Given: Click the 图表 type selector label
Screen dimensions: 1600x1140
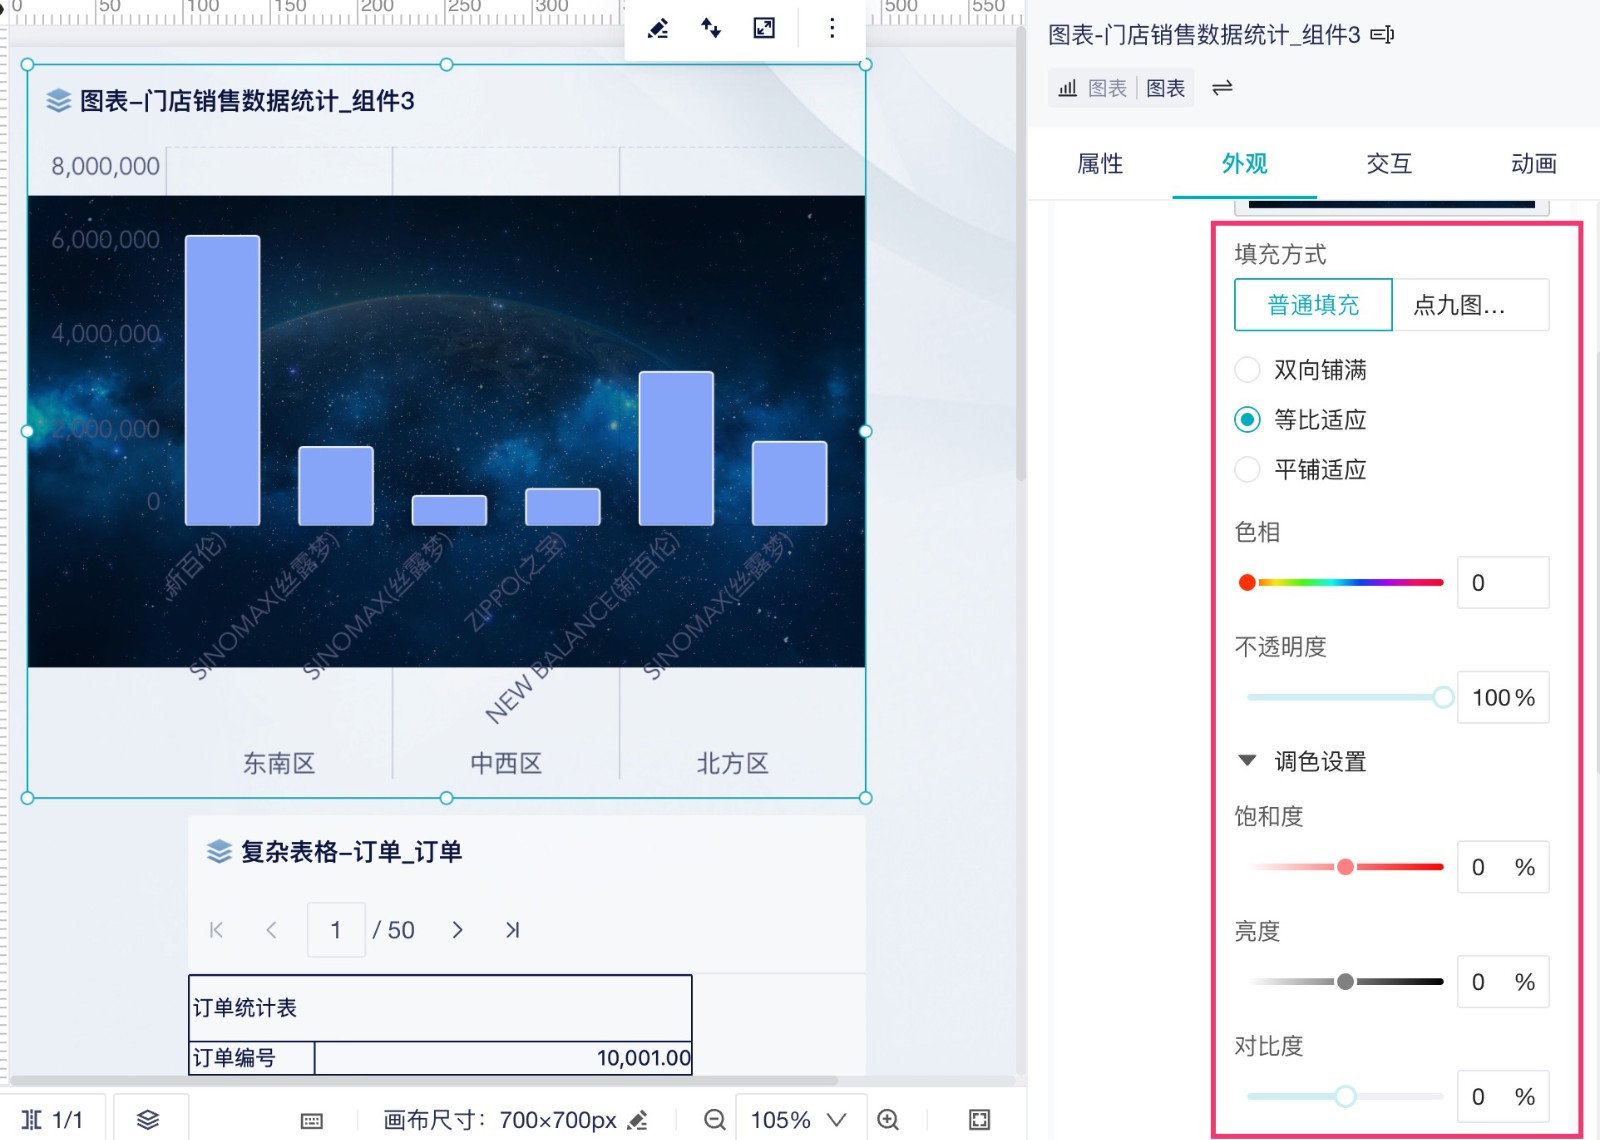Looking at the screenshot, I should tap(1165, 88).
